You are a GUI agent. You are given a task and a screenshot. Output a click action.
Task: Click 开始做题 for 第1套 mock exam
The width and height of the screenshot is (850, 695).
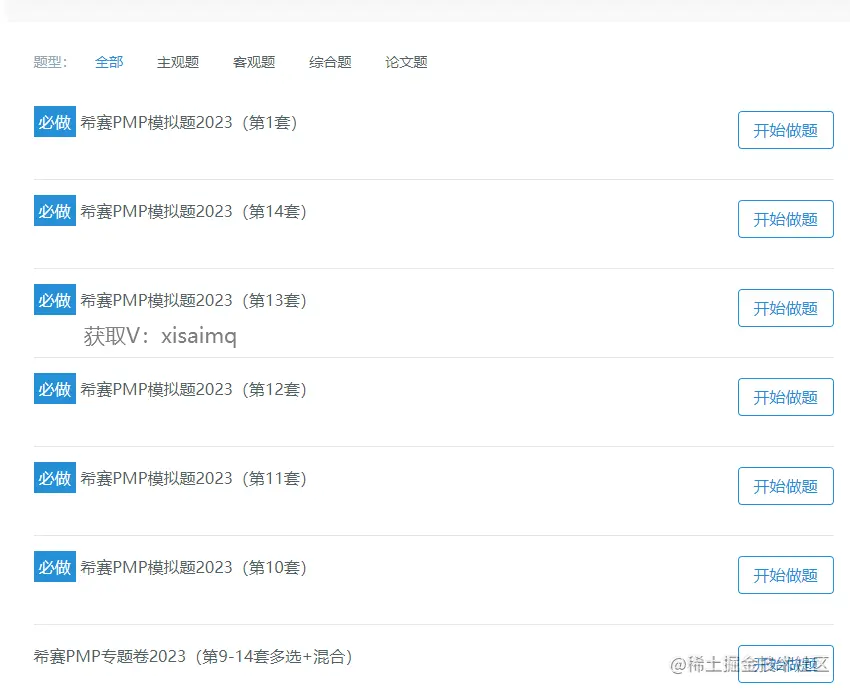pos(785,130)
